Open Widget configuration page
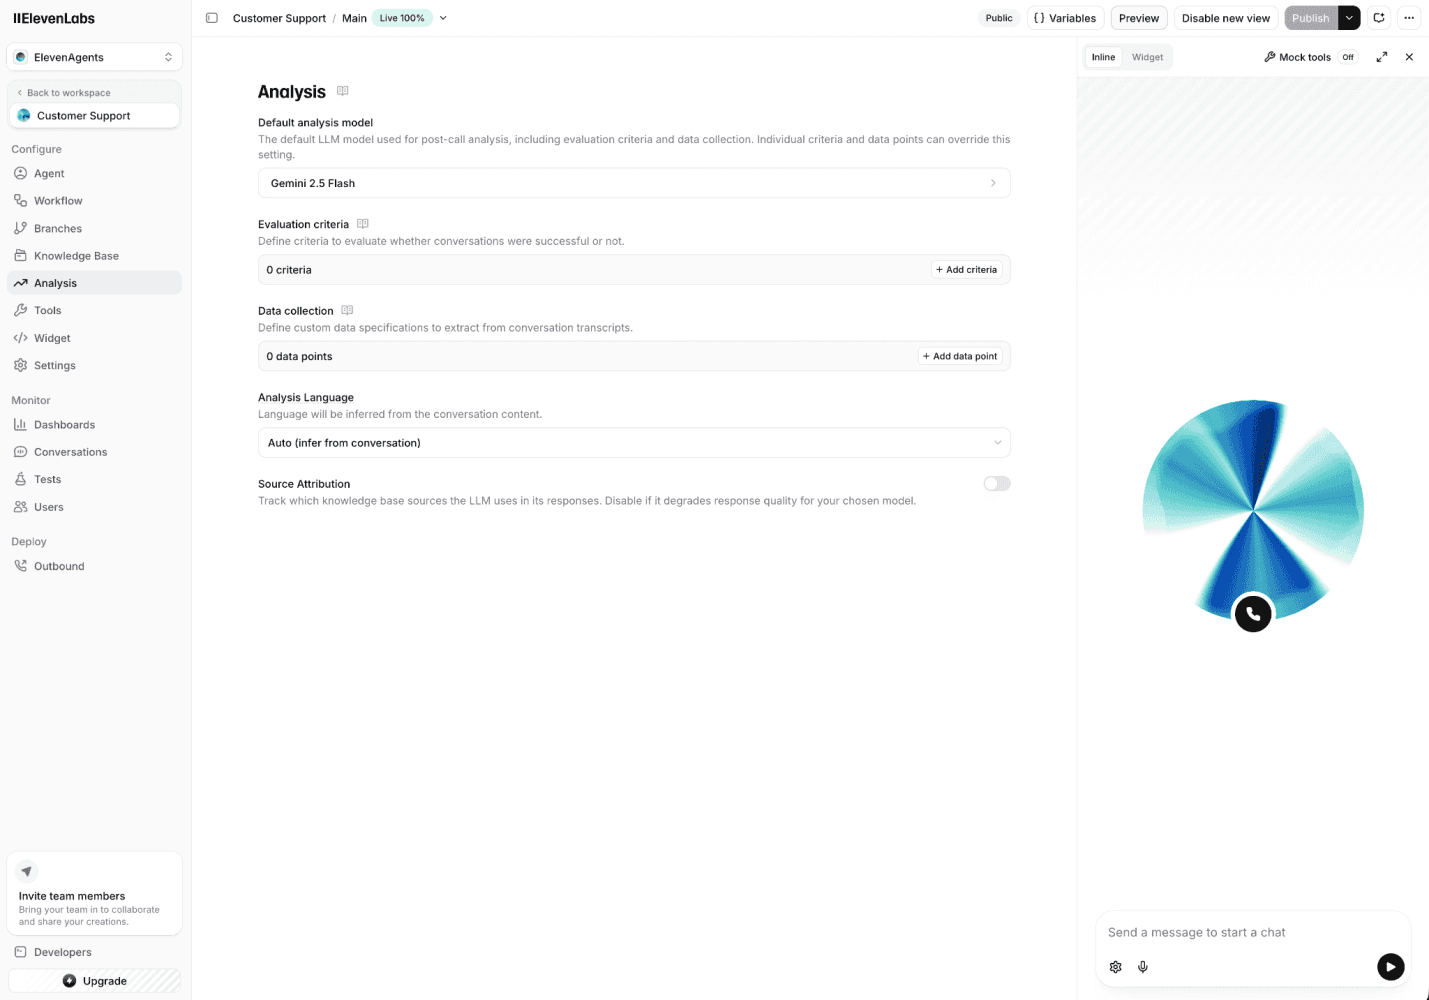Screen dimensions: 1429x1000 (94, 338)
